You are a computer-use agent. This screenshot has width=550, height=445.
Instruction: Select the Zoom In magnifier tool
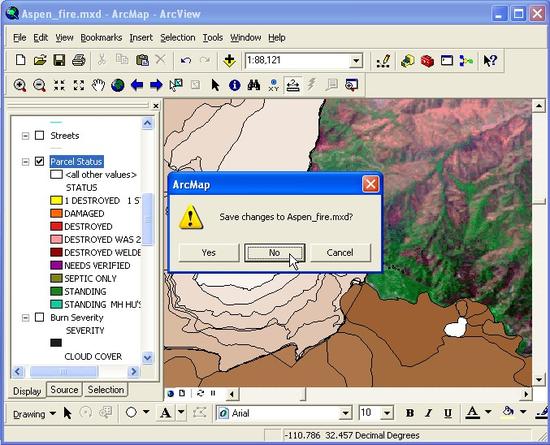coord(20,85)
